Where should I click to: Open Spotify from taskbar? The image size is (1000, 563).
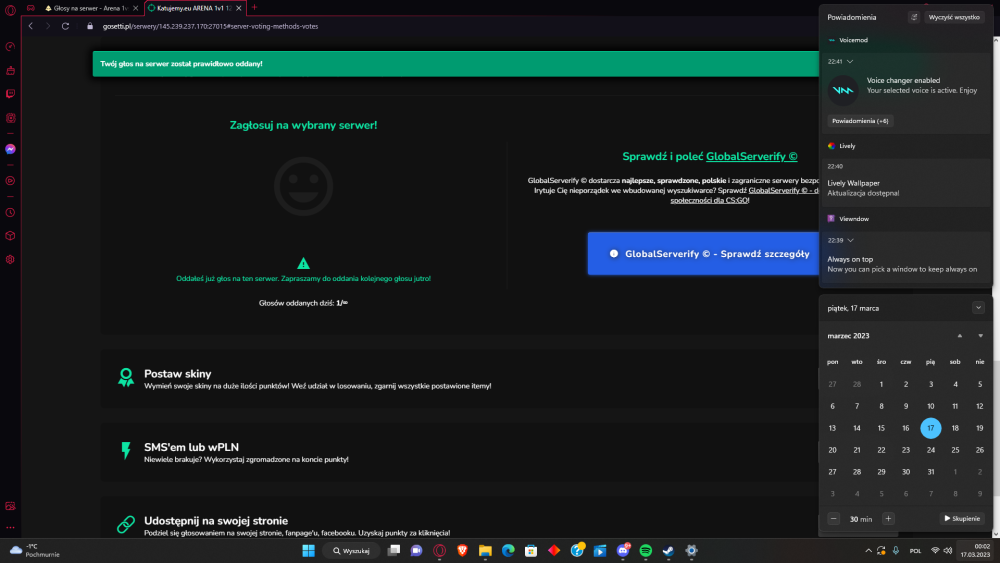click(645, 551)
